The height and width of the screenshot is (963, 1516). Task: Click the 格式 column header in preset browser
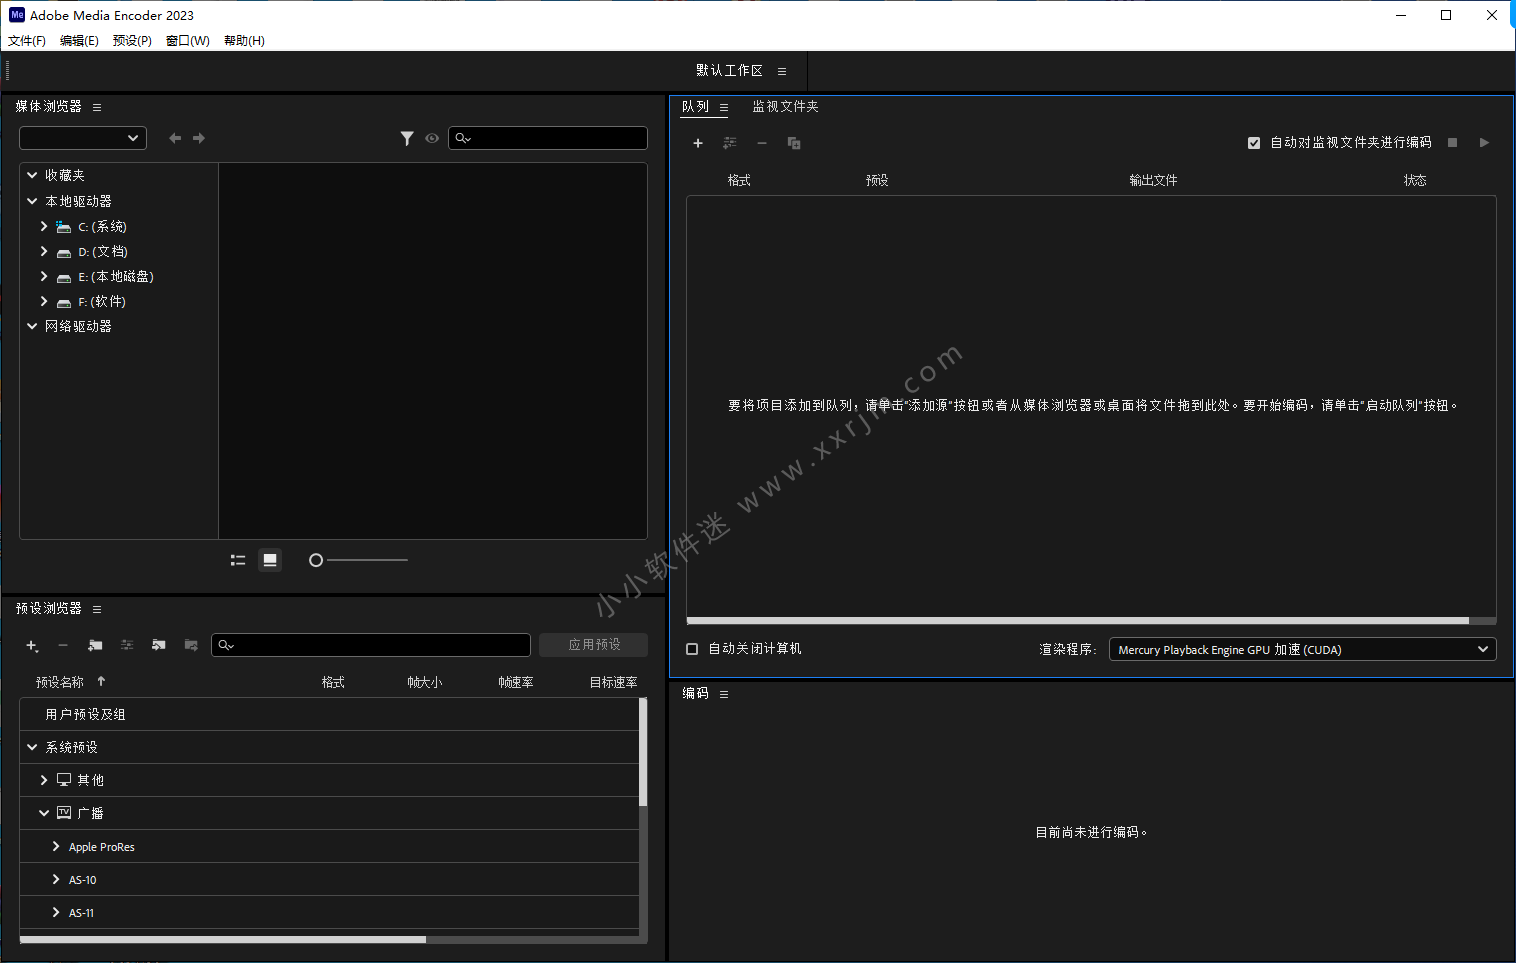point(333,682)
